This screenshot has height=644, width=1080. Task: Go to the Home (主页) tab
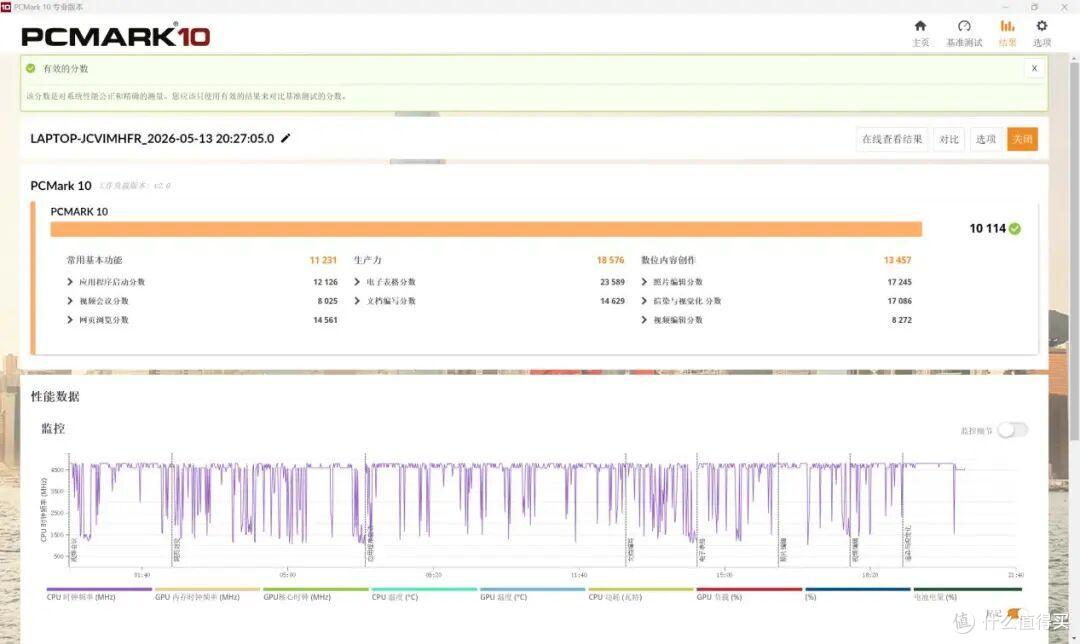coord(920,33)
